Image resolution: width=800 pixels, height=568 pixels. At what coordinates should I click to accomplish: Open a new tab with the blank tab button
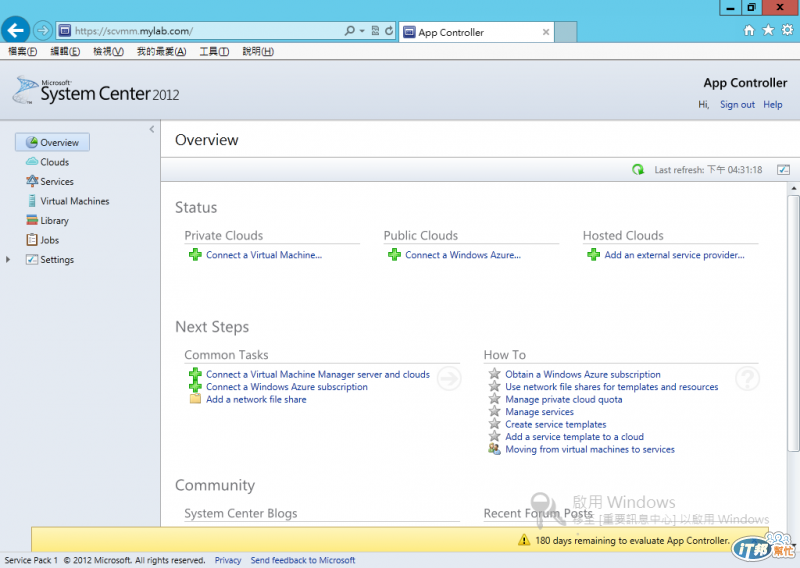click(565, 32)
